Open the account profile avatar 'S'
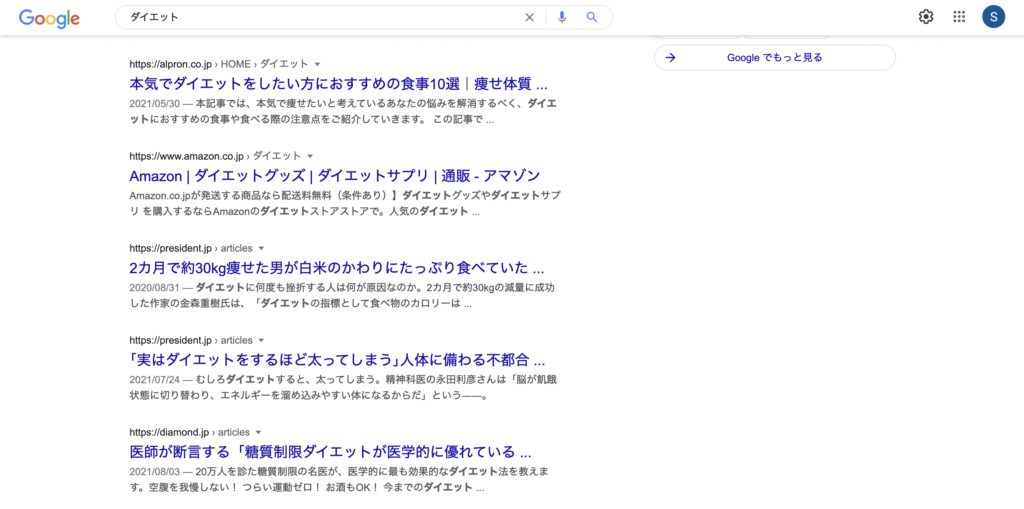The height and width of the screenshot is (509, 1024). tap(993, 17)
